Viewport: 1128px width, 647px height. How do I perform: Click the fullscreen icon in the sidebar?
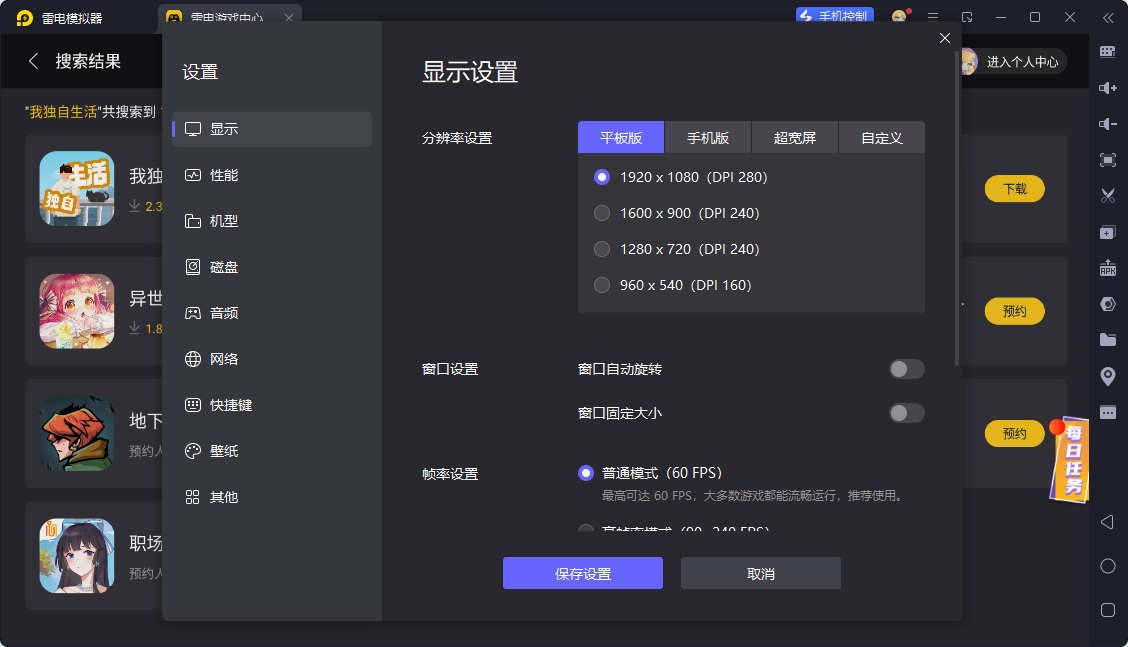coord(1108,159)
